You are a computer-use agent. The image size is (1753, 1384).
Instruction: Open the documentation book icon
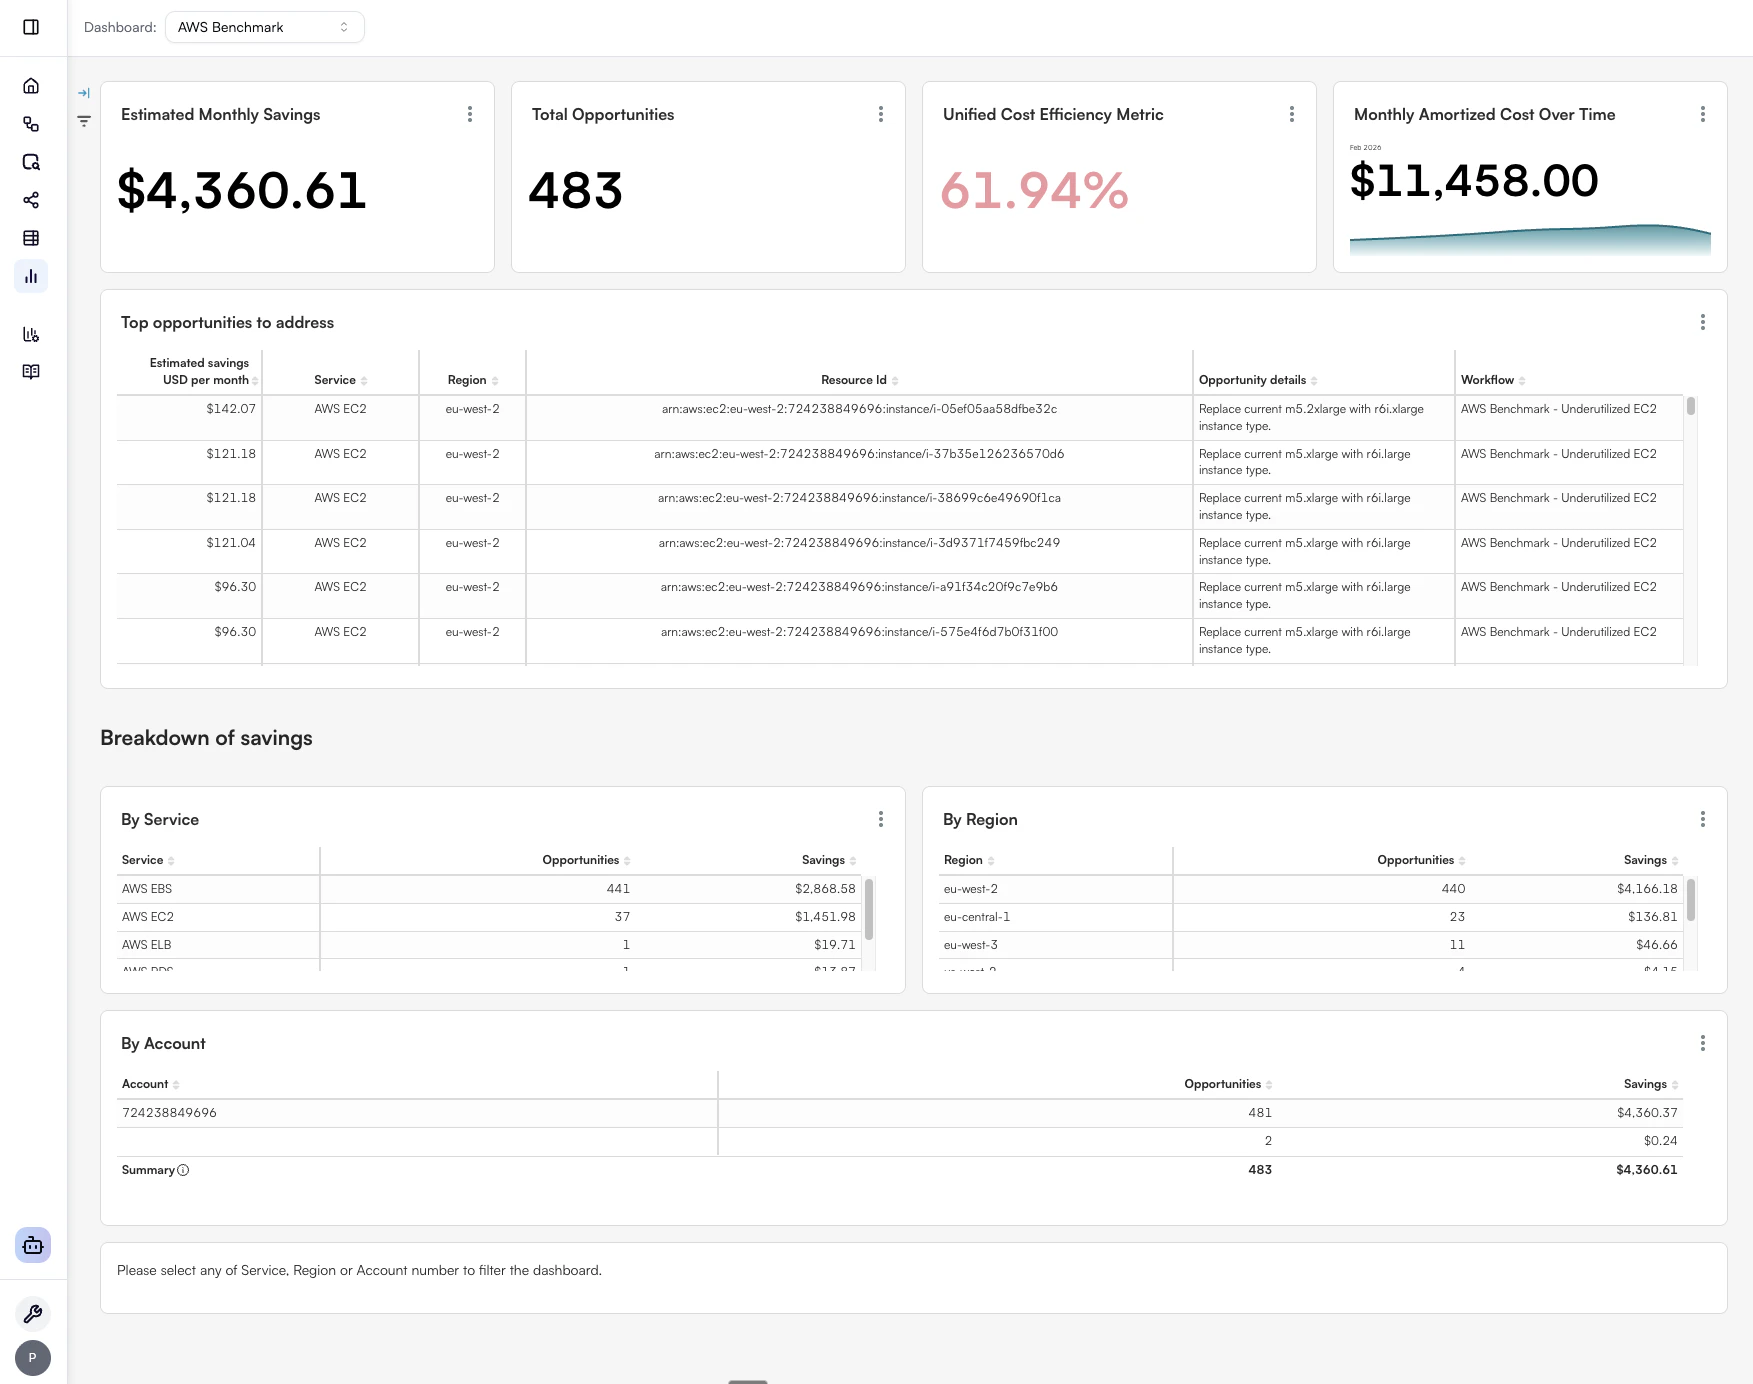click(x=31, y=371)
